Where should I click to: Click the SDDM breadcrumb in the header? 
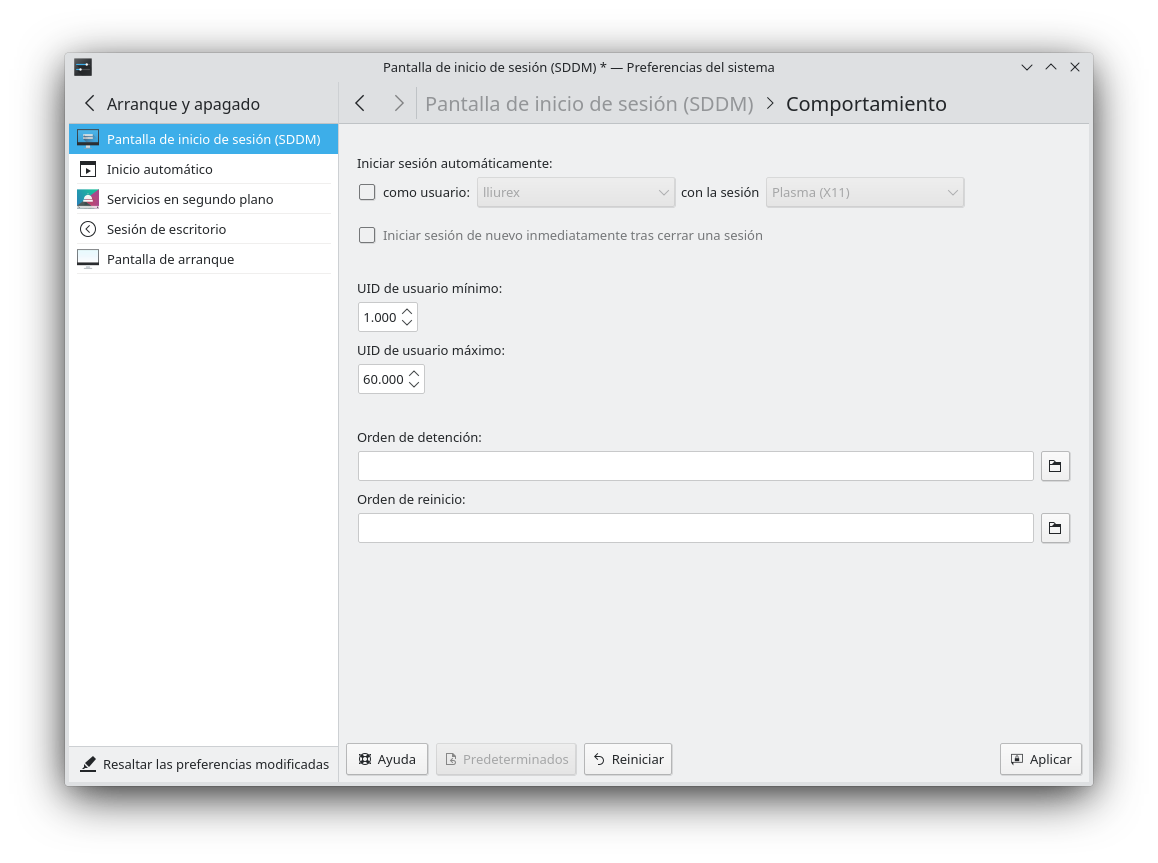coord(589,103)
